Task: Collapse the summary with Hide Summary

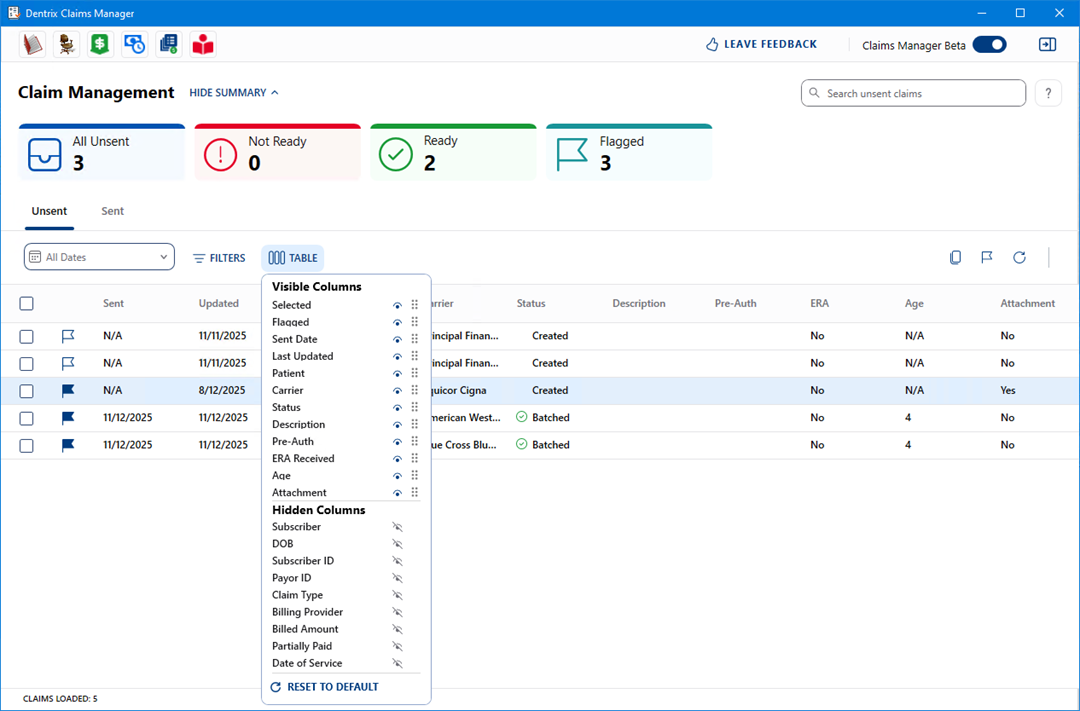Action: click(x=234, y=93)
